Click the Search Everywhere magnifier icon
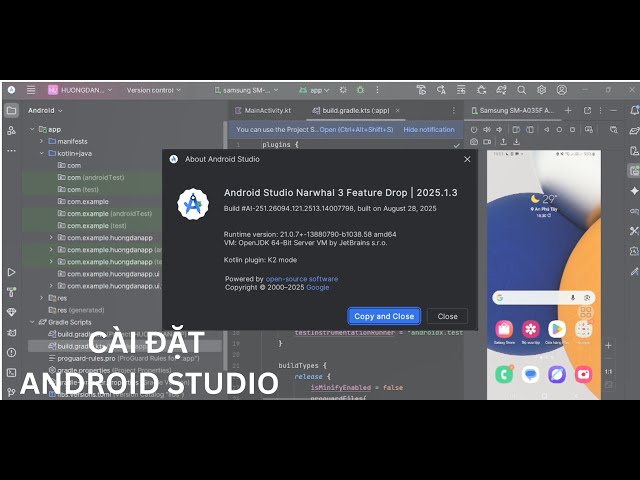 tap(521, 90)
